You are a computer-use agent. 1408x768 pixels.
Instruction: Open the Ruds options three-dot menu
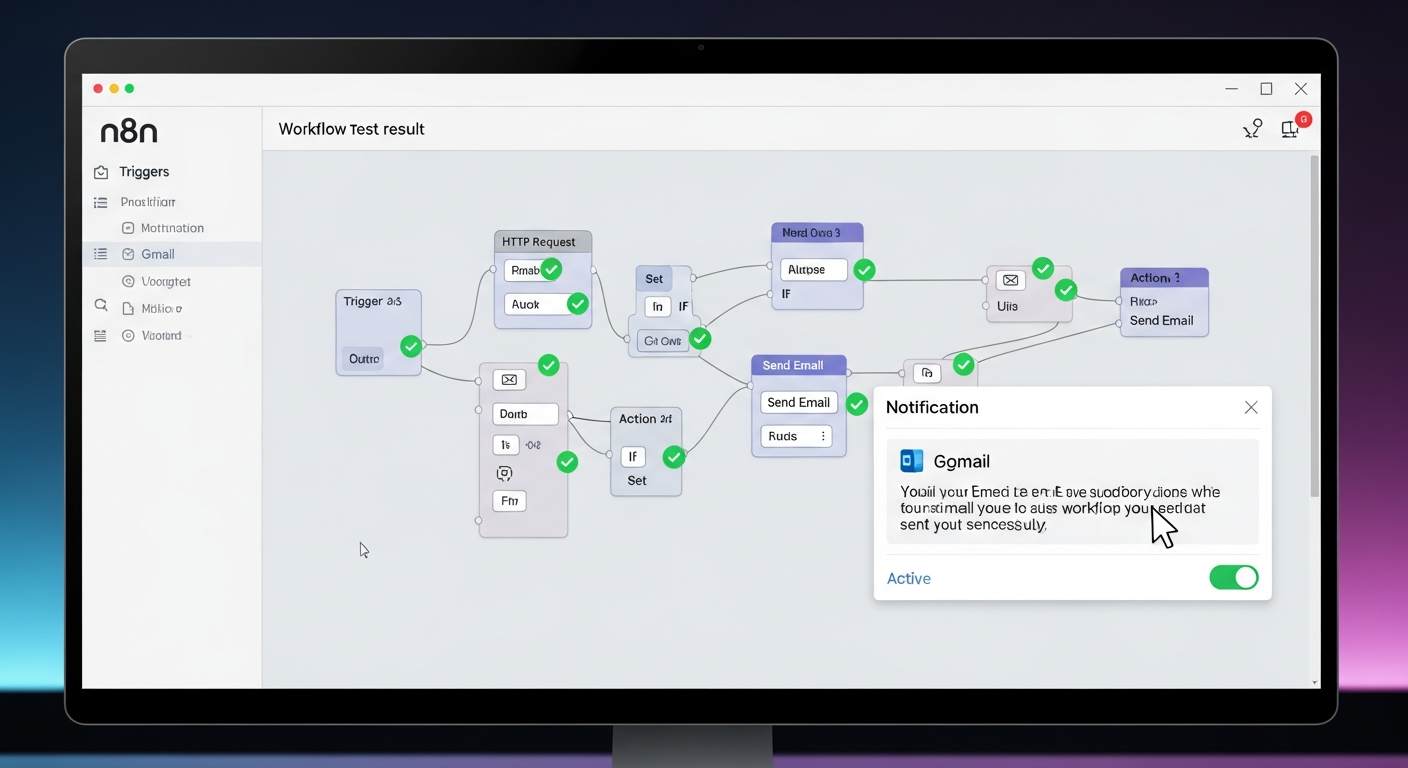pyautogui.click(x=823, y=436)
